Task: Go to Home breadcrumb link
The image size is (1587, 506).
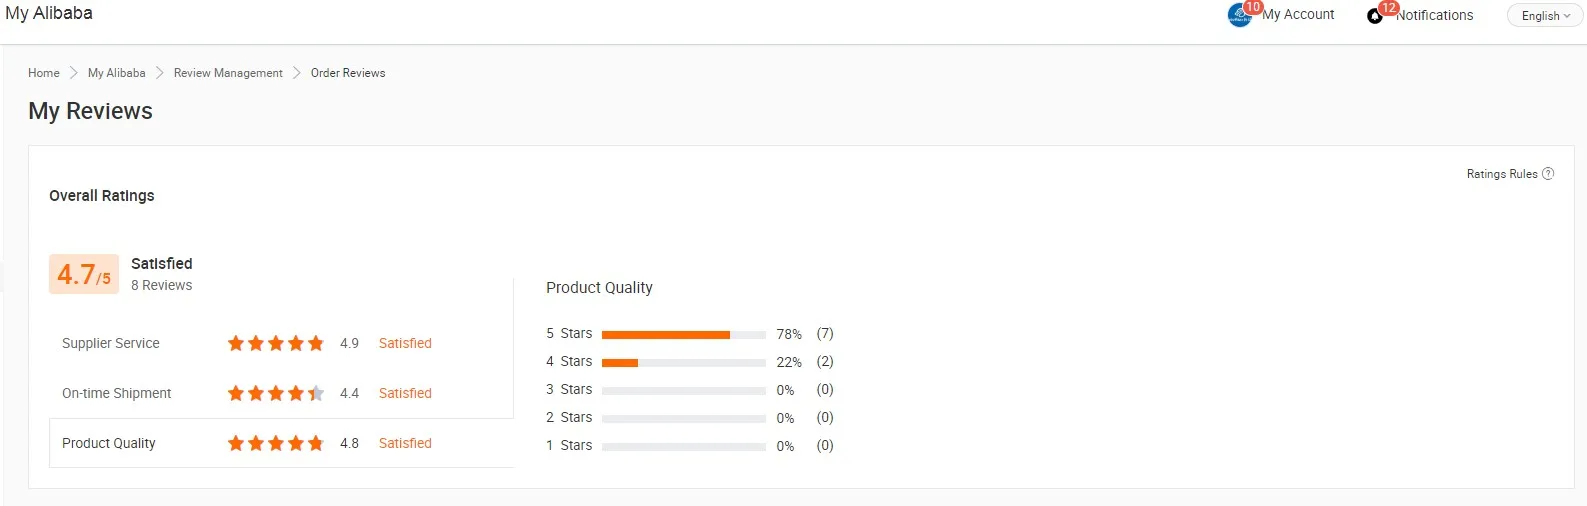Action: (44, 73)
